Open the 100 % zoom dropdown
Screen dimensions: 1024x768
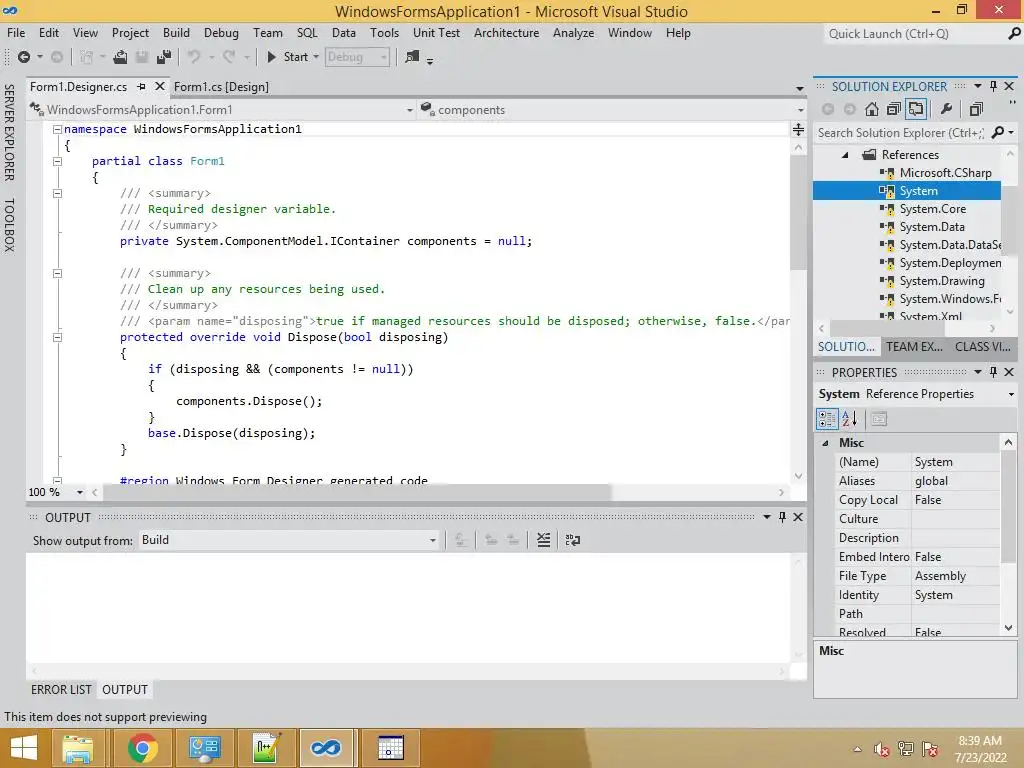coord(80,492)
